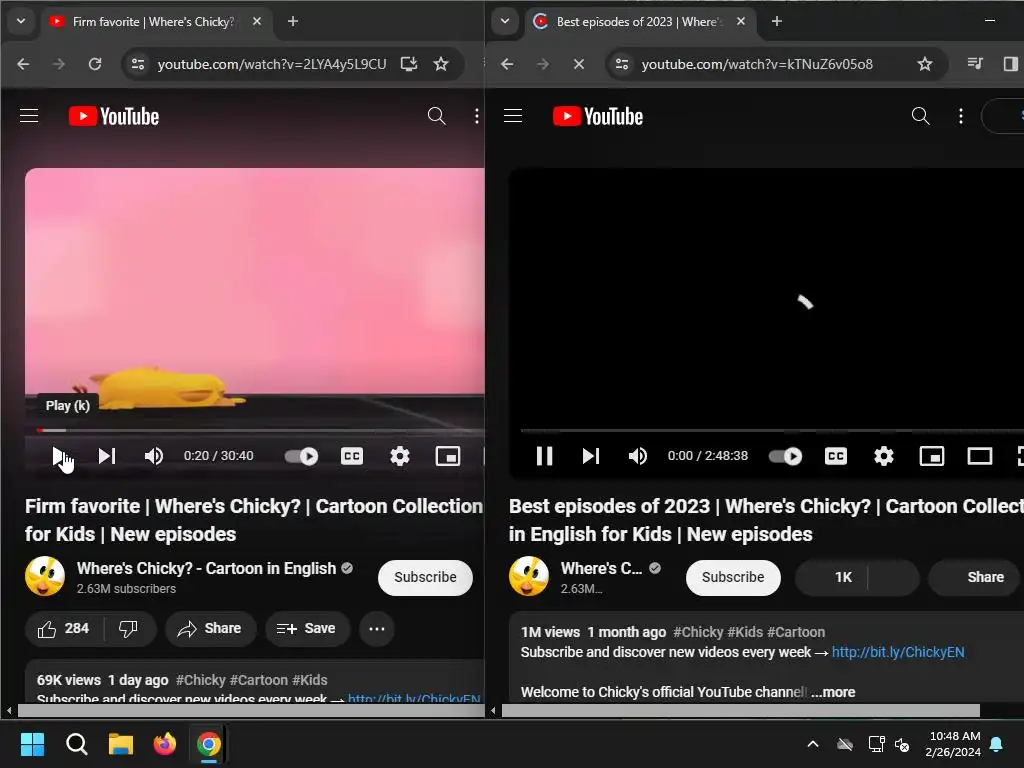Open File Explorer from taskbar
This screenshot has width=1024, height=768.
click(121, 744)
